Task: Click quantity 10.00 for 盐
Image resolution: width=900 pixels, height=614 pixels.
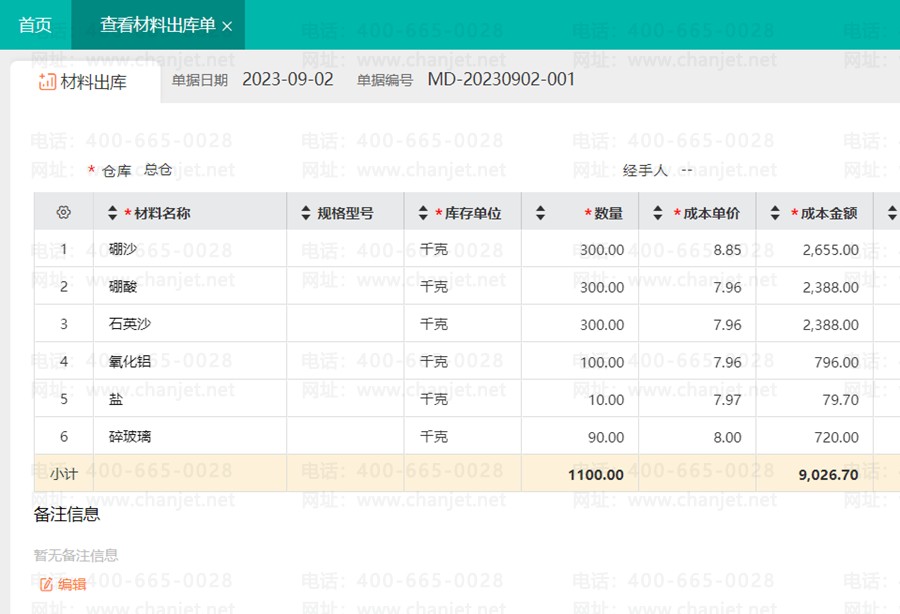Action: coord(606,400)
